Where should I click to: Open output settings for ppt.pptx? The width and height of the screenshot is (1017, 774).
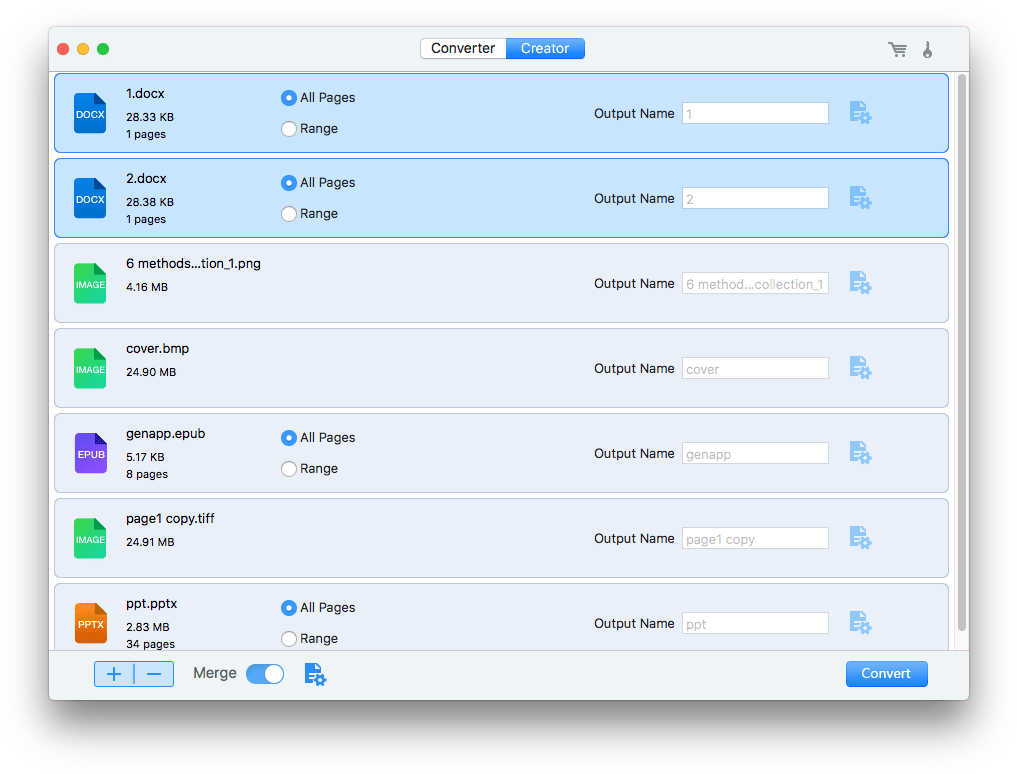point(860,623)
